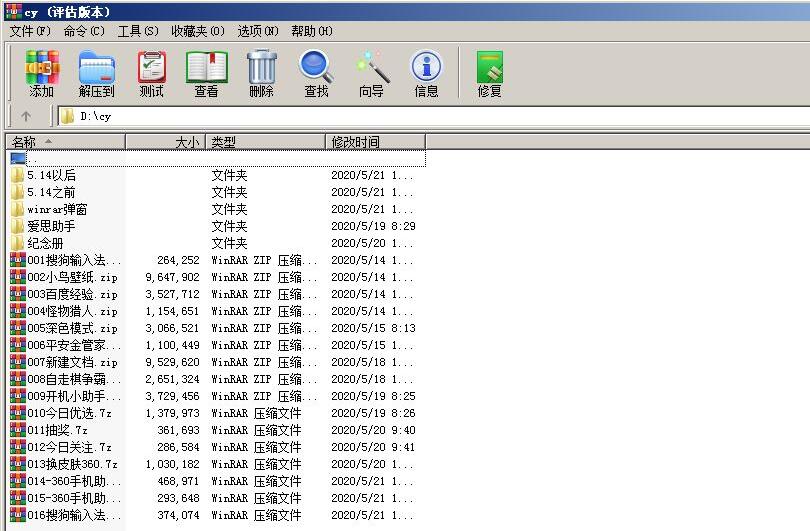The width and height of the screenshot is (810, 531).
Task: Click the folder icon in the address bar
Action: pyautogui.click(x=67, y=116)
